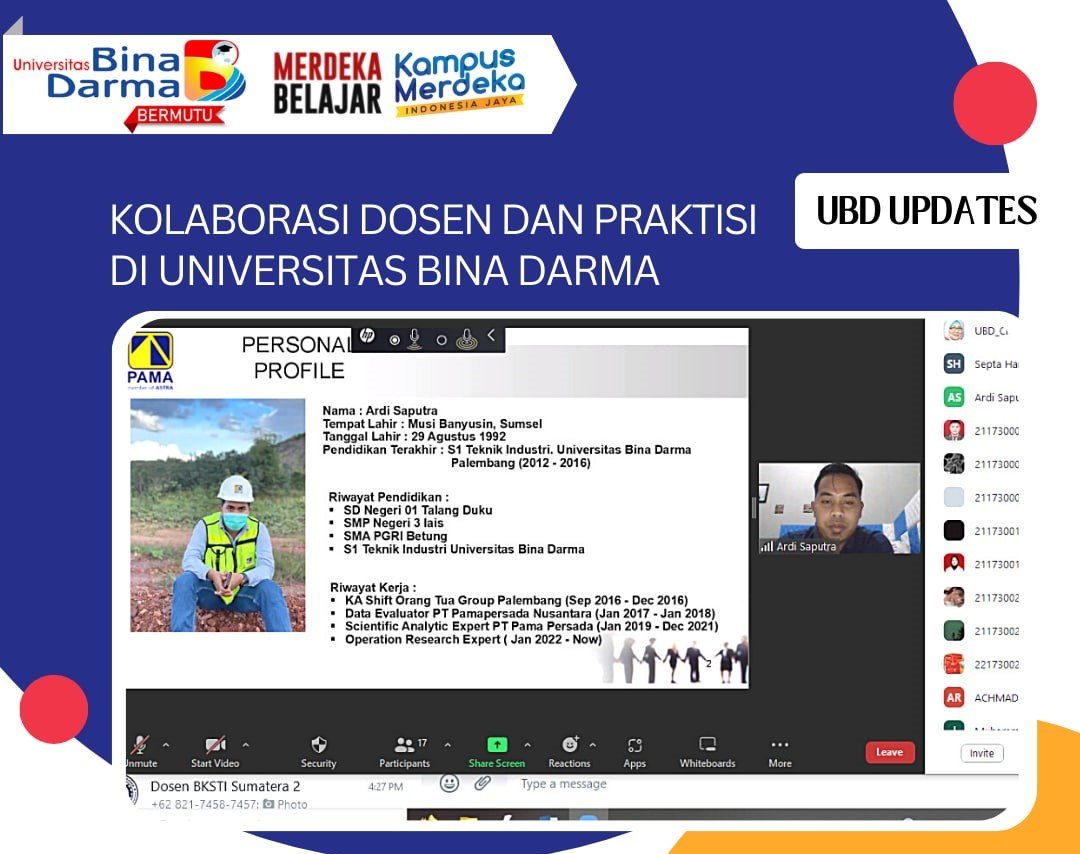This screenshot has width=1080, height=854.
Task: Click the "Data Evaluator PT Pamapersada Nusantara" line
Action: (x=530, y=614)
